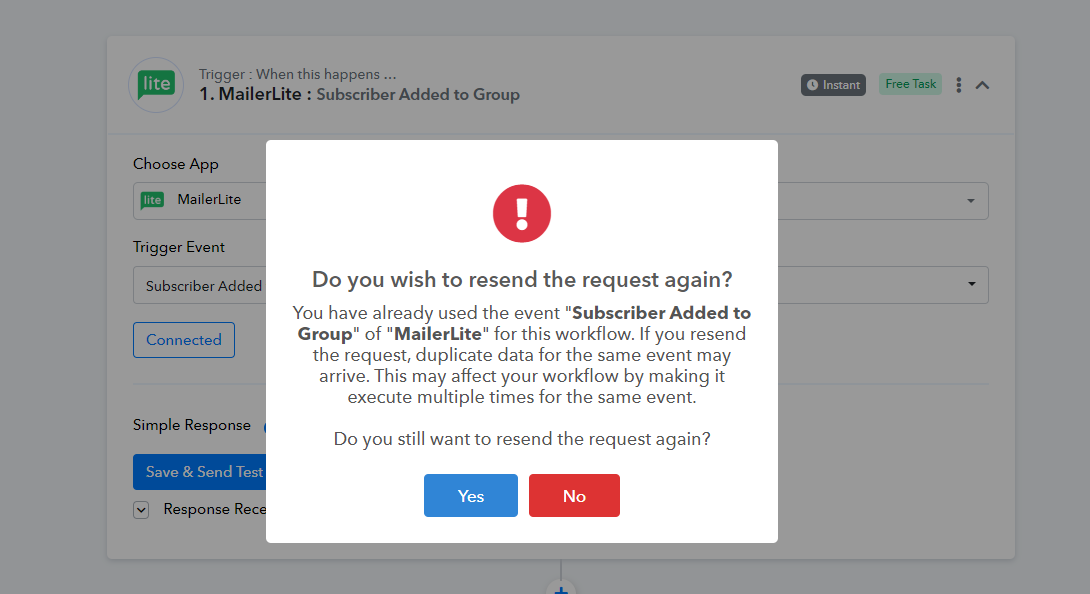Click the Save & Send Test button
Viewport: 1090px width, 594px height.
tap(200, 472)
